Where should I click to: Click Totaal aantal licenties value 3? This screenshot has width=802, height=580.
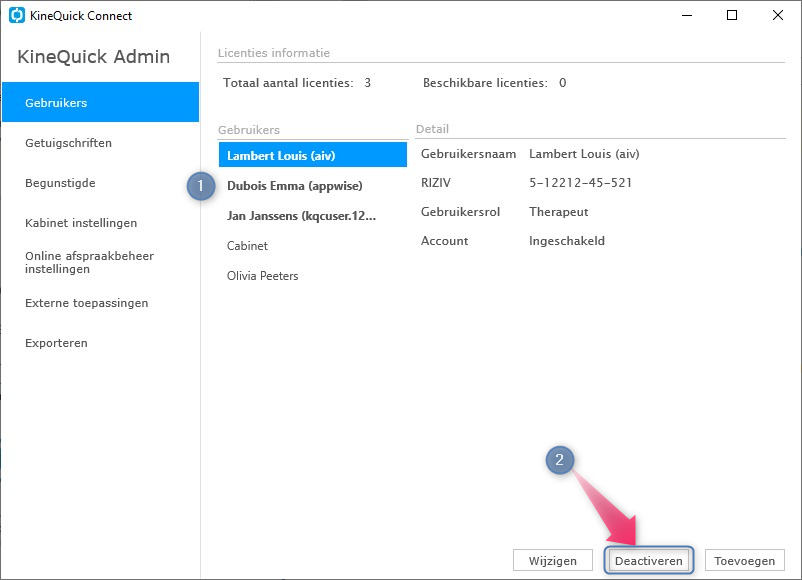367,83
